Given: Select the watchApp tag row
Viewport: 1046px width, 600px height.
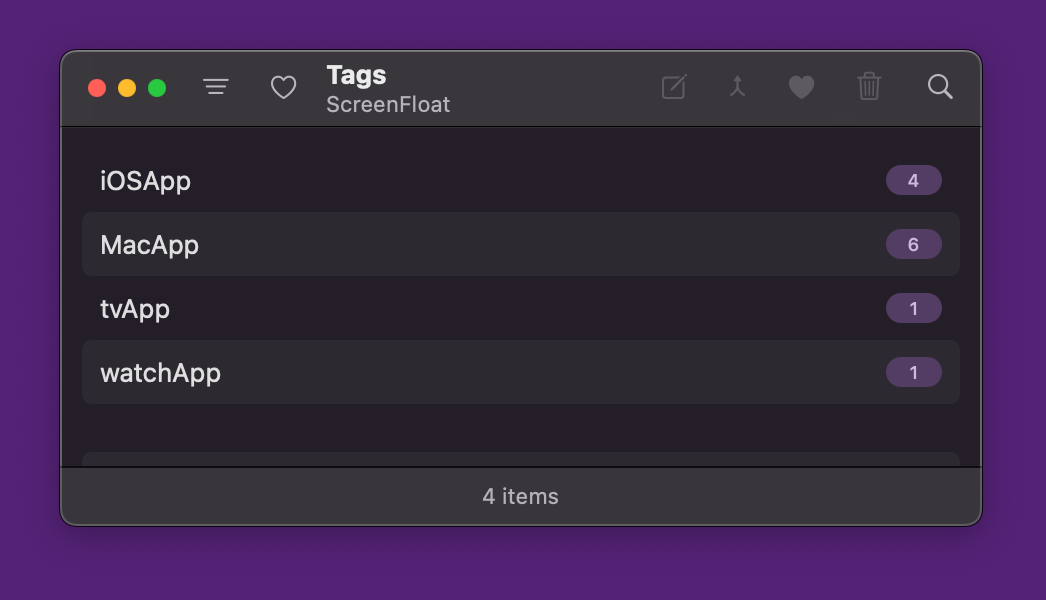Looking at the screenshot, I should tap(521, 372).
